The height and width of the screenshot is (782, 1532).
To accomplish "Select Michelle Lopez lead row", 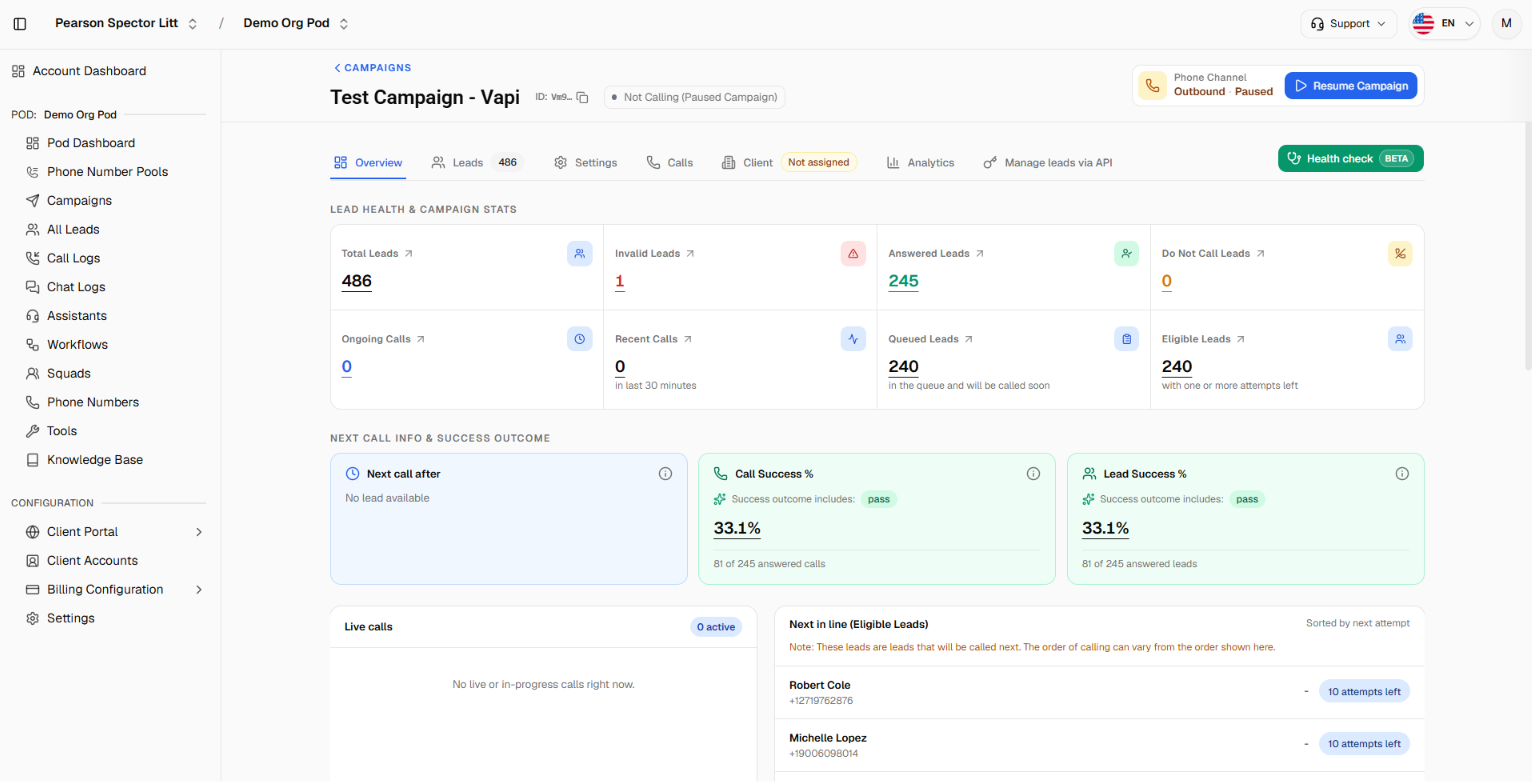I will (1099, 745).
